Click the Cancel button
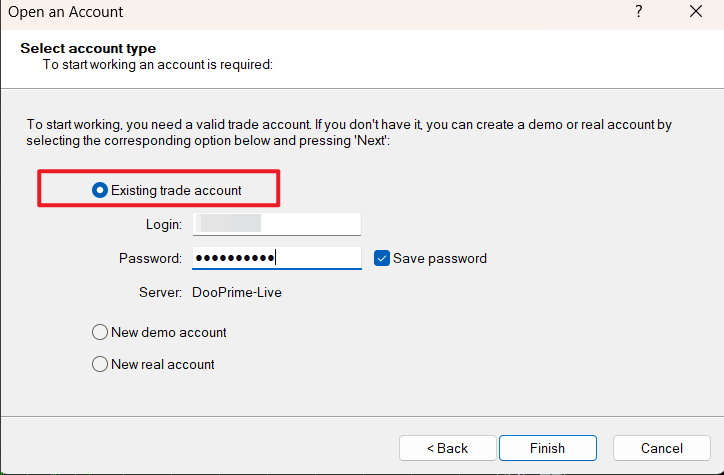The height and width of the screenshot is (475, 724). [x=662, y=448]
